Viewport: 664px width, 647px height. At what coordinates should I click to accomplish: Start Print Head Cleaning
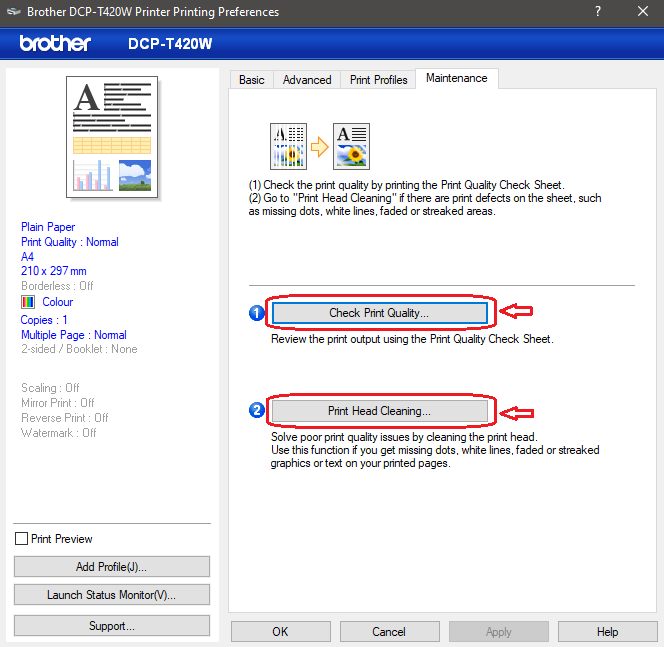point(379,411)
